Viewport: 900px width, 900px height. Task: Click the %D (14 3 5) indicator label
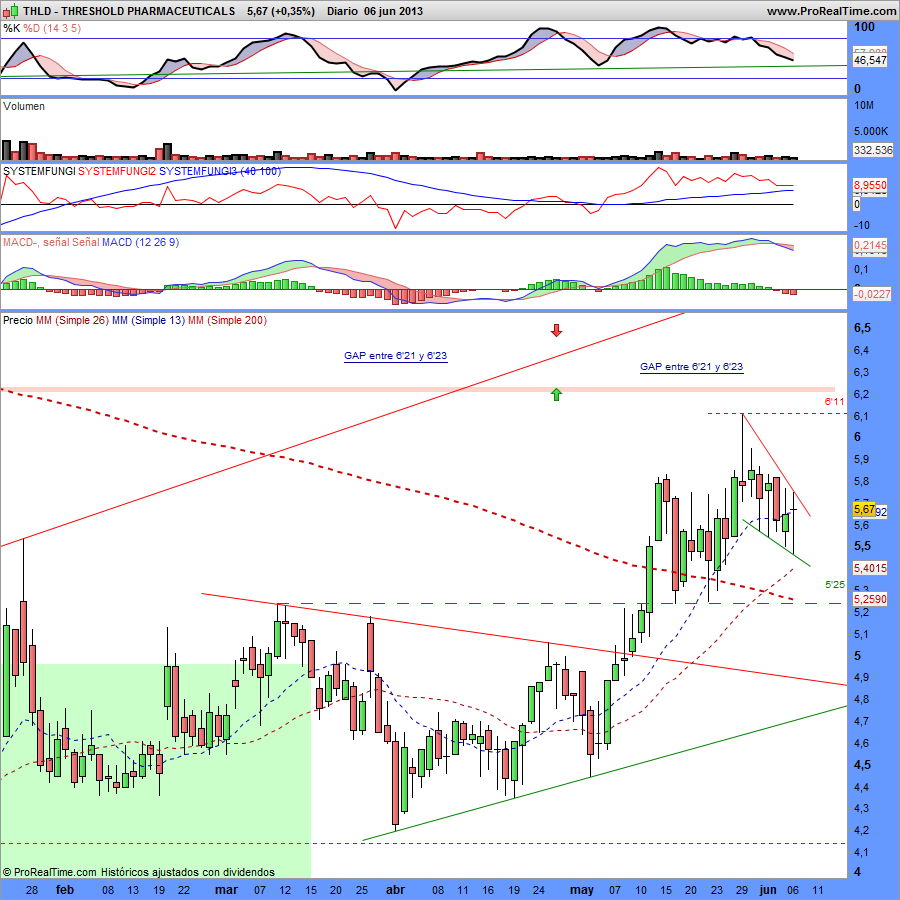click(52, 28)
